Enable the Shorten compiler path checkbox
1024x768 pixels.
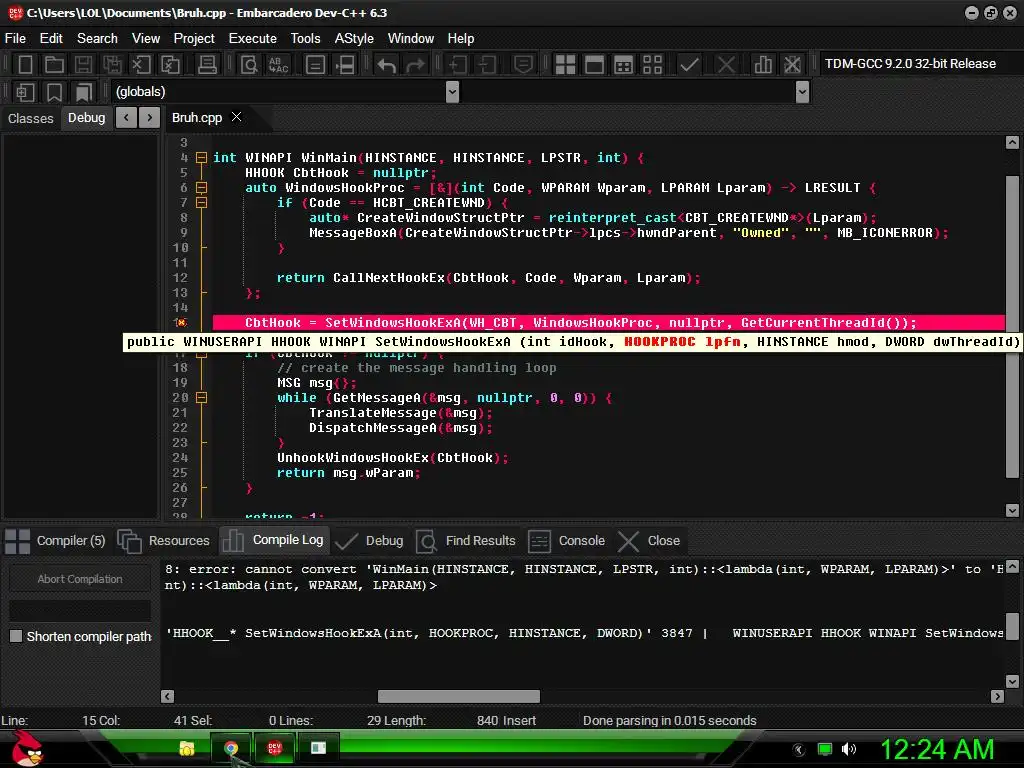click(x=16, y=636)
